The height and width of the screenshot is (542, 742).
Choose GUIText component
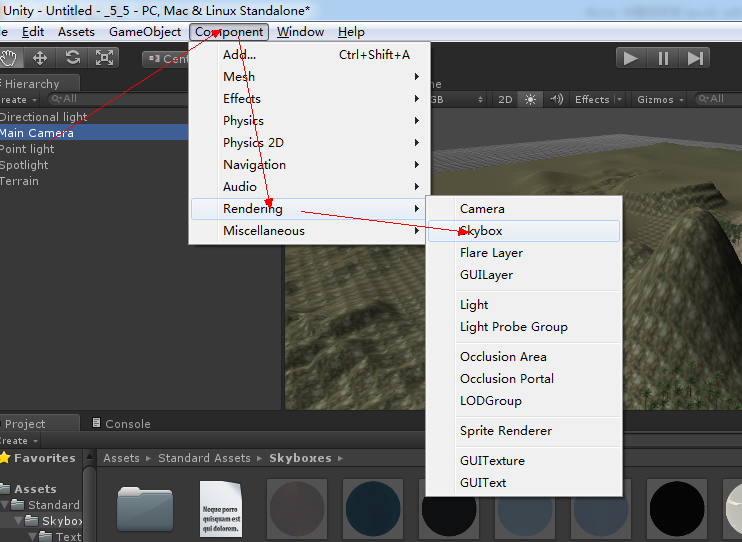click(524, 483)
